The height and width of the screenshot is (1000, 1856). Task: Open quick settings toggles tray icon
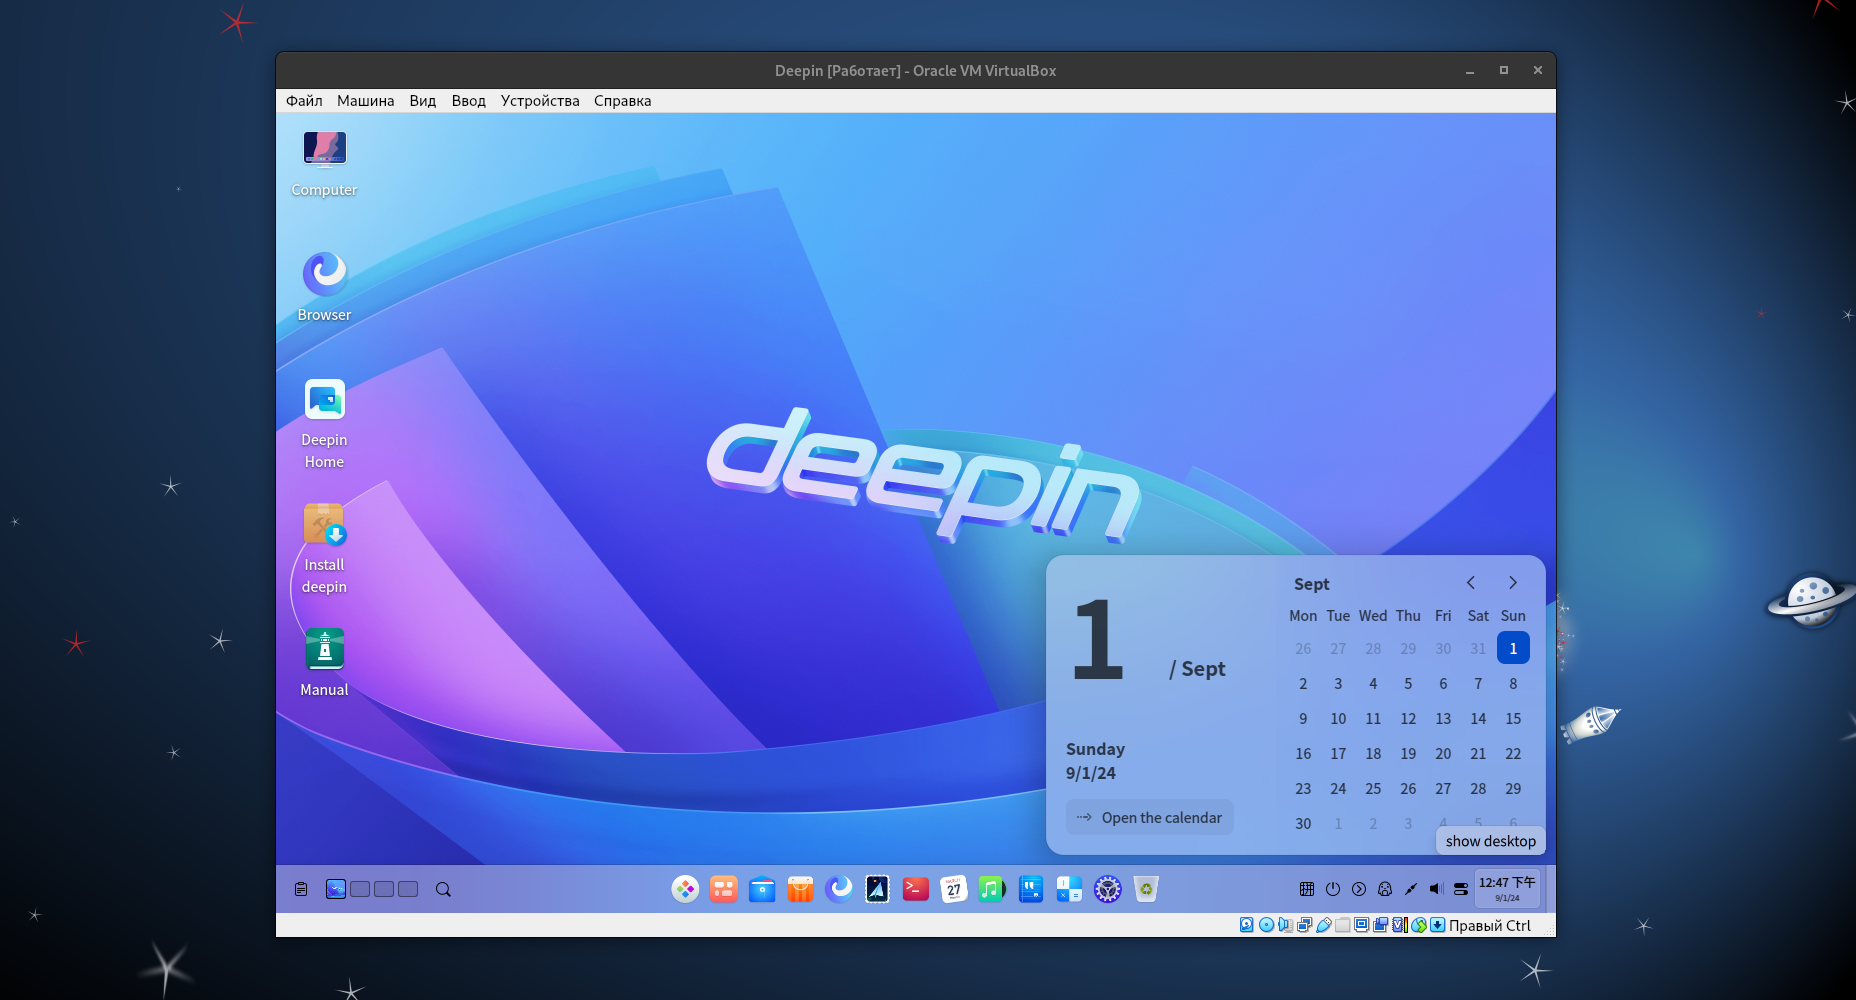tap(1461, 889)
